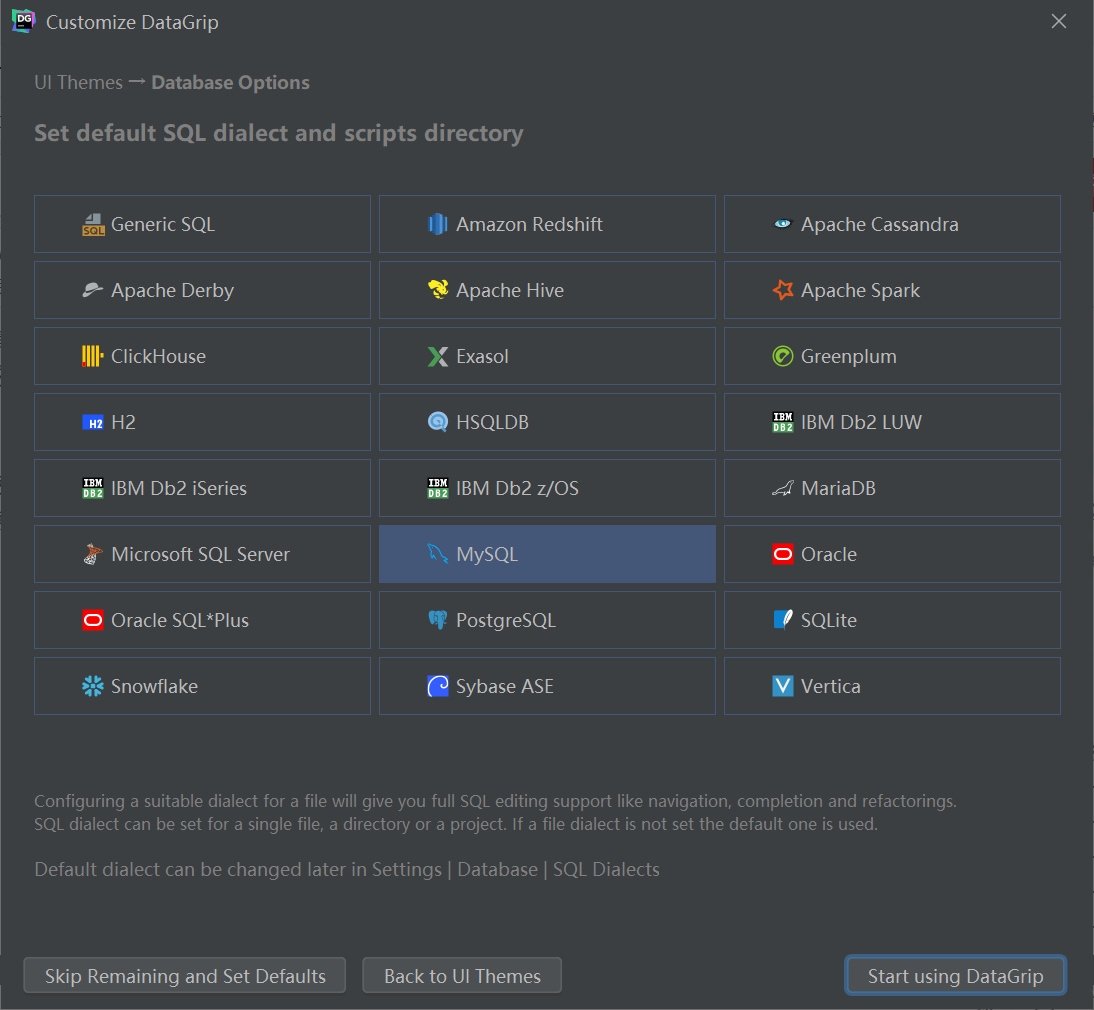Choose the Generic SQL dialect option
This screenshot has height=1010, width=1094.
[x=202, y=224]
